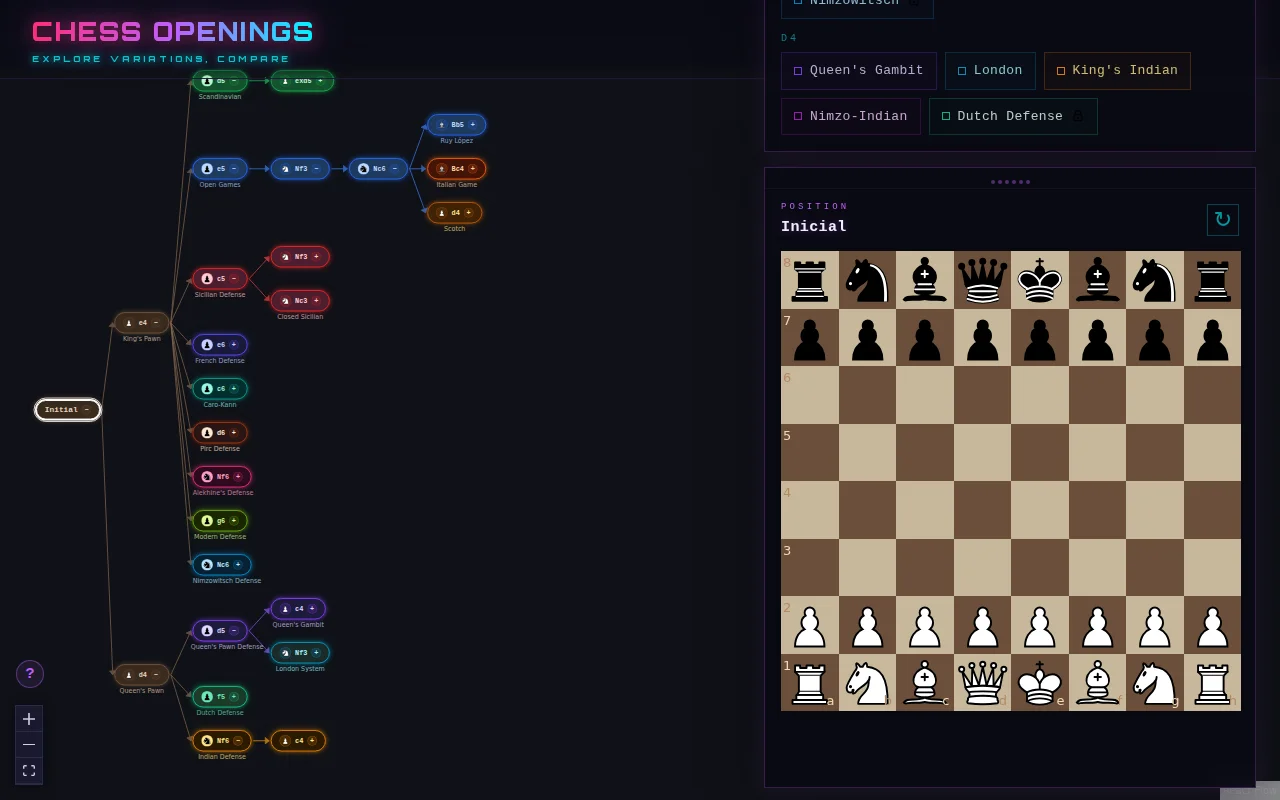Screen dimensions: 1280x800
Task: Click the knight icon in Nimzowitsch Defense node
Action: click(207, 565)
